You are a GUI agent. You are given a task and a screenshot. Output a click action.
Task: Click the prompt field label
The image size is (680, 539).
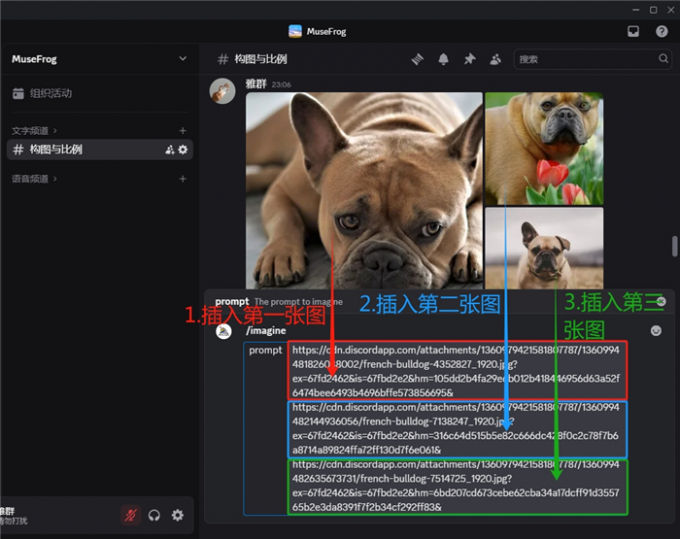(265, 350)
